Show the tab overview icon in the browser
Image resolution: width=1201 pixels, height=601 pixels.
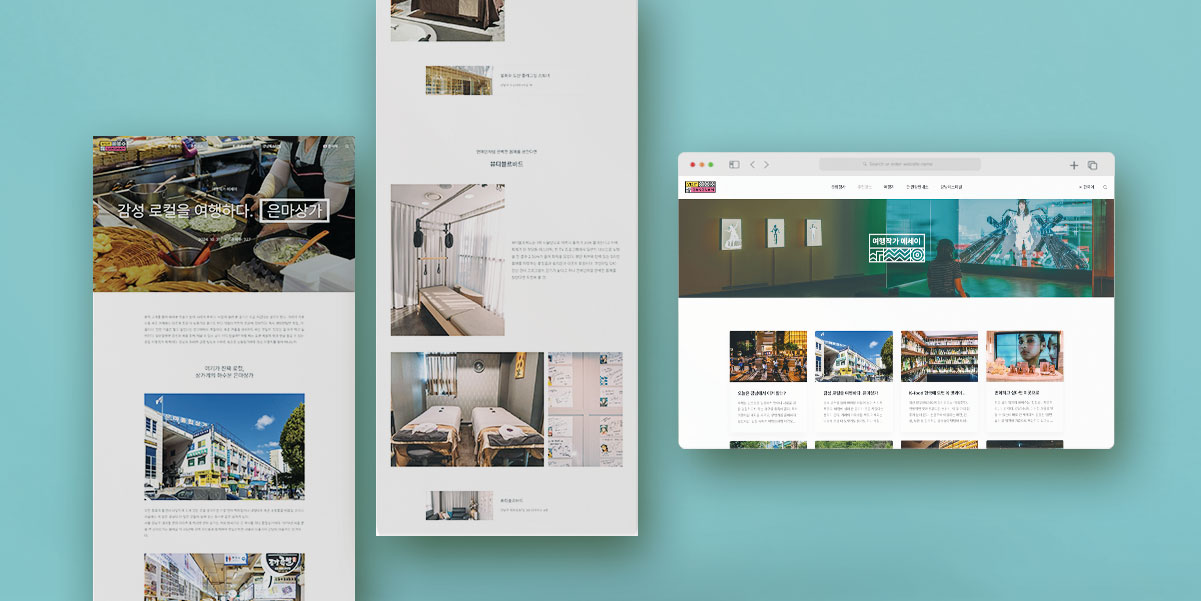point(1092,165)
